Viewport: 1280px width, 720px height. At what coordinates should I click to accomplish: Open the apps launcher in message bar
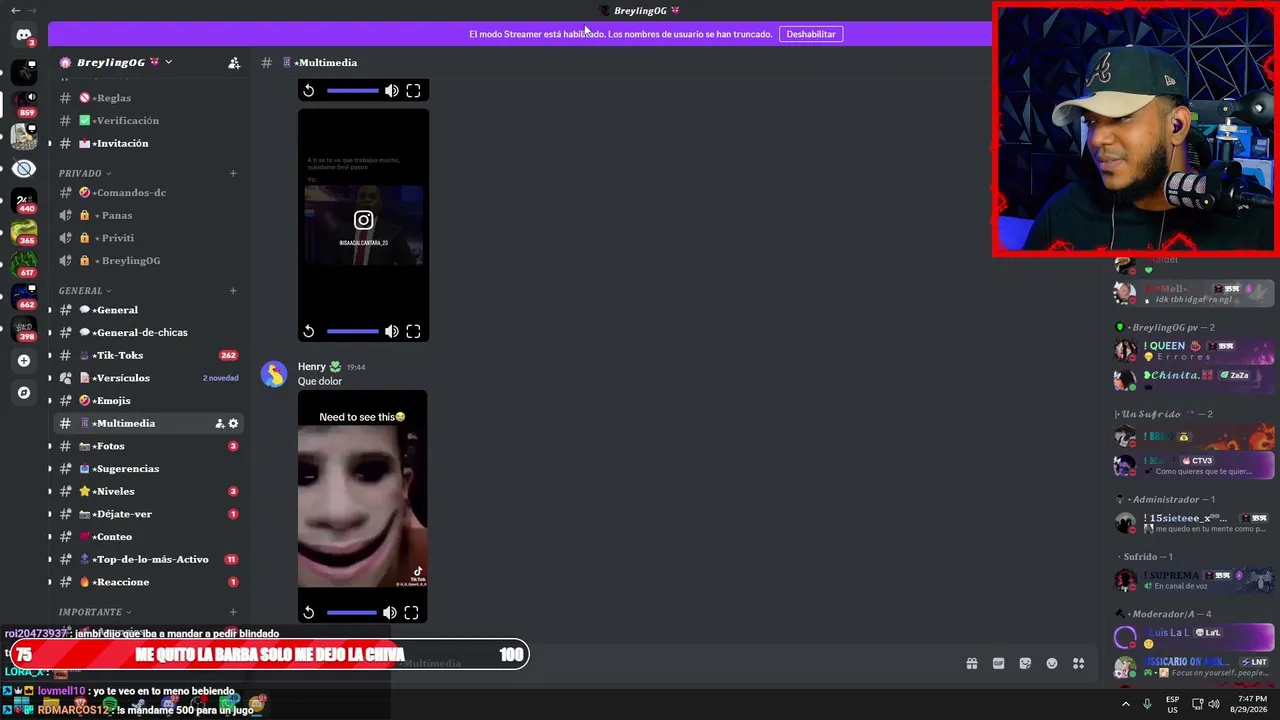[1079, 663]
